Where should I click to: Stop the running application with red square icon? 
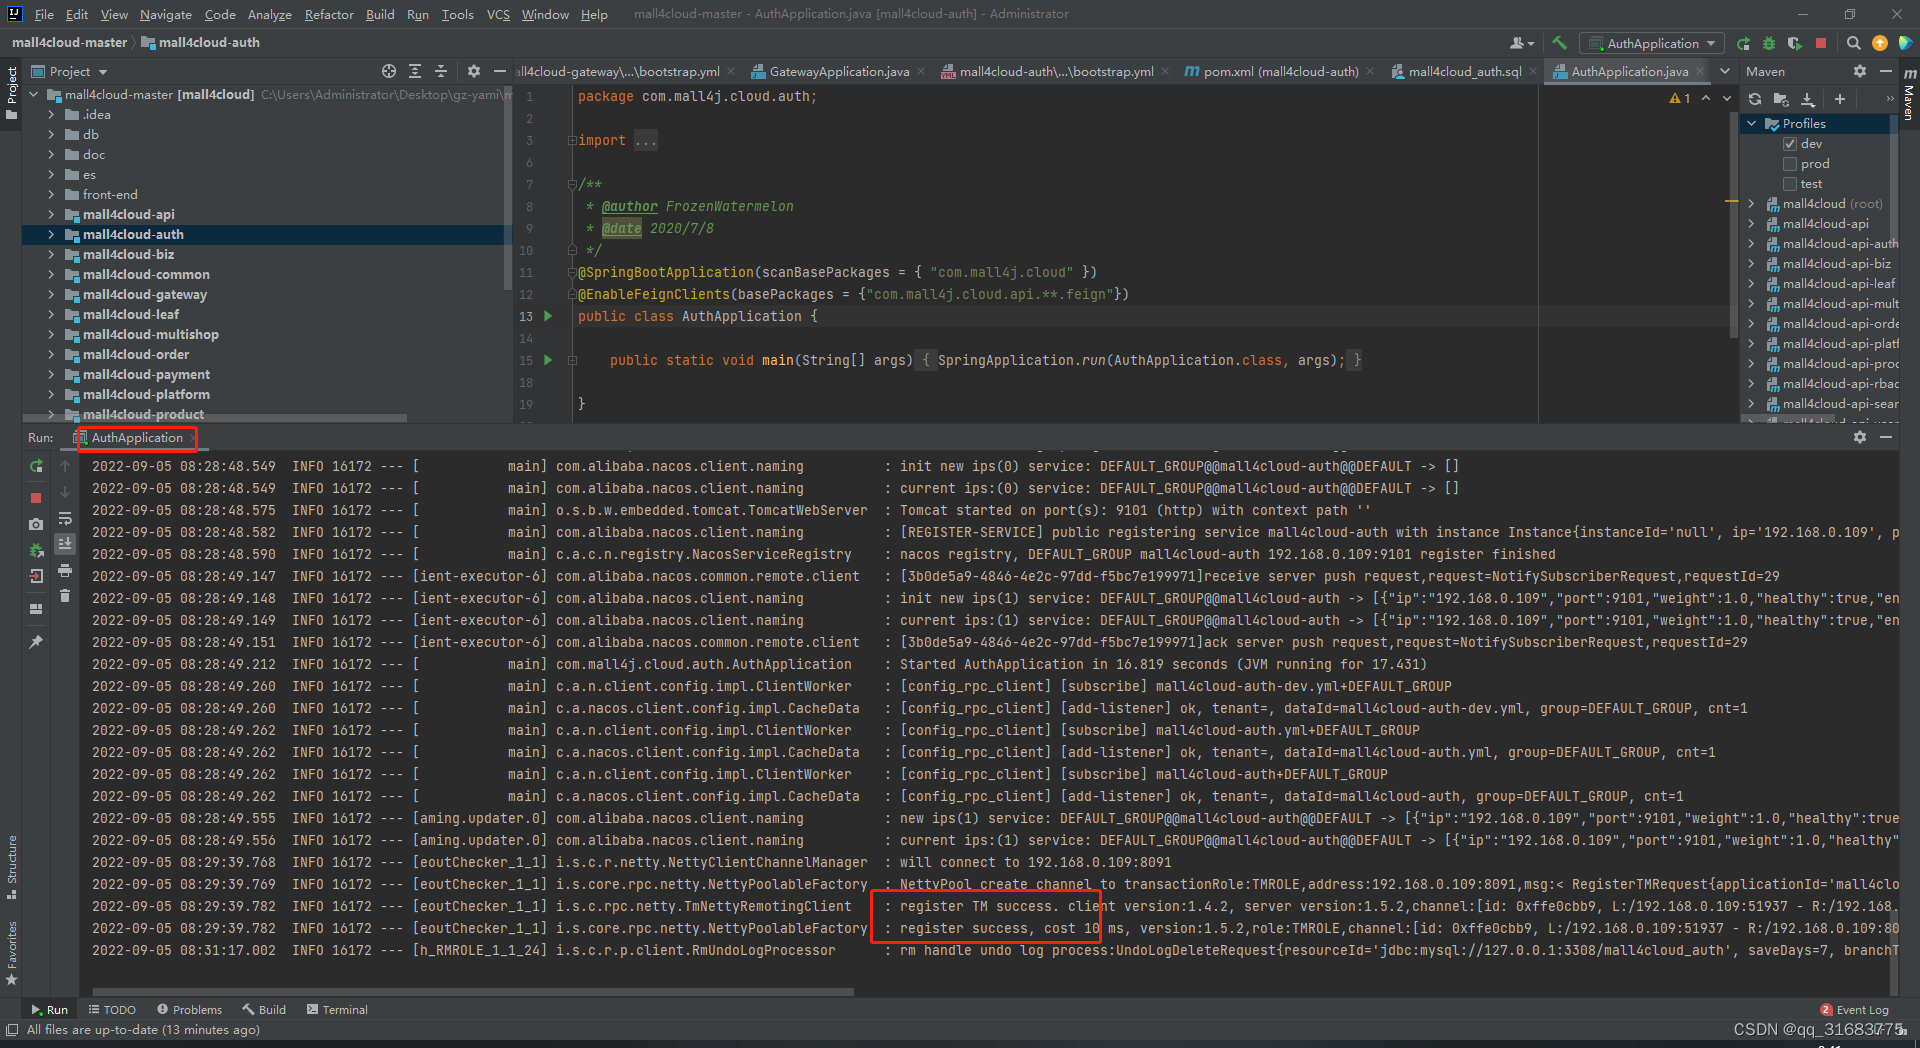[x=35, y=497]
